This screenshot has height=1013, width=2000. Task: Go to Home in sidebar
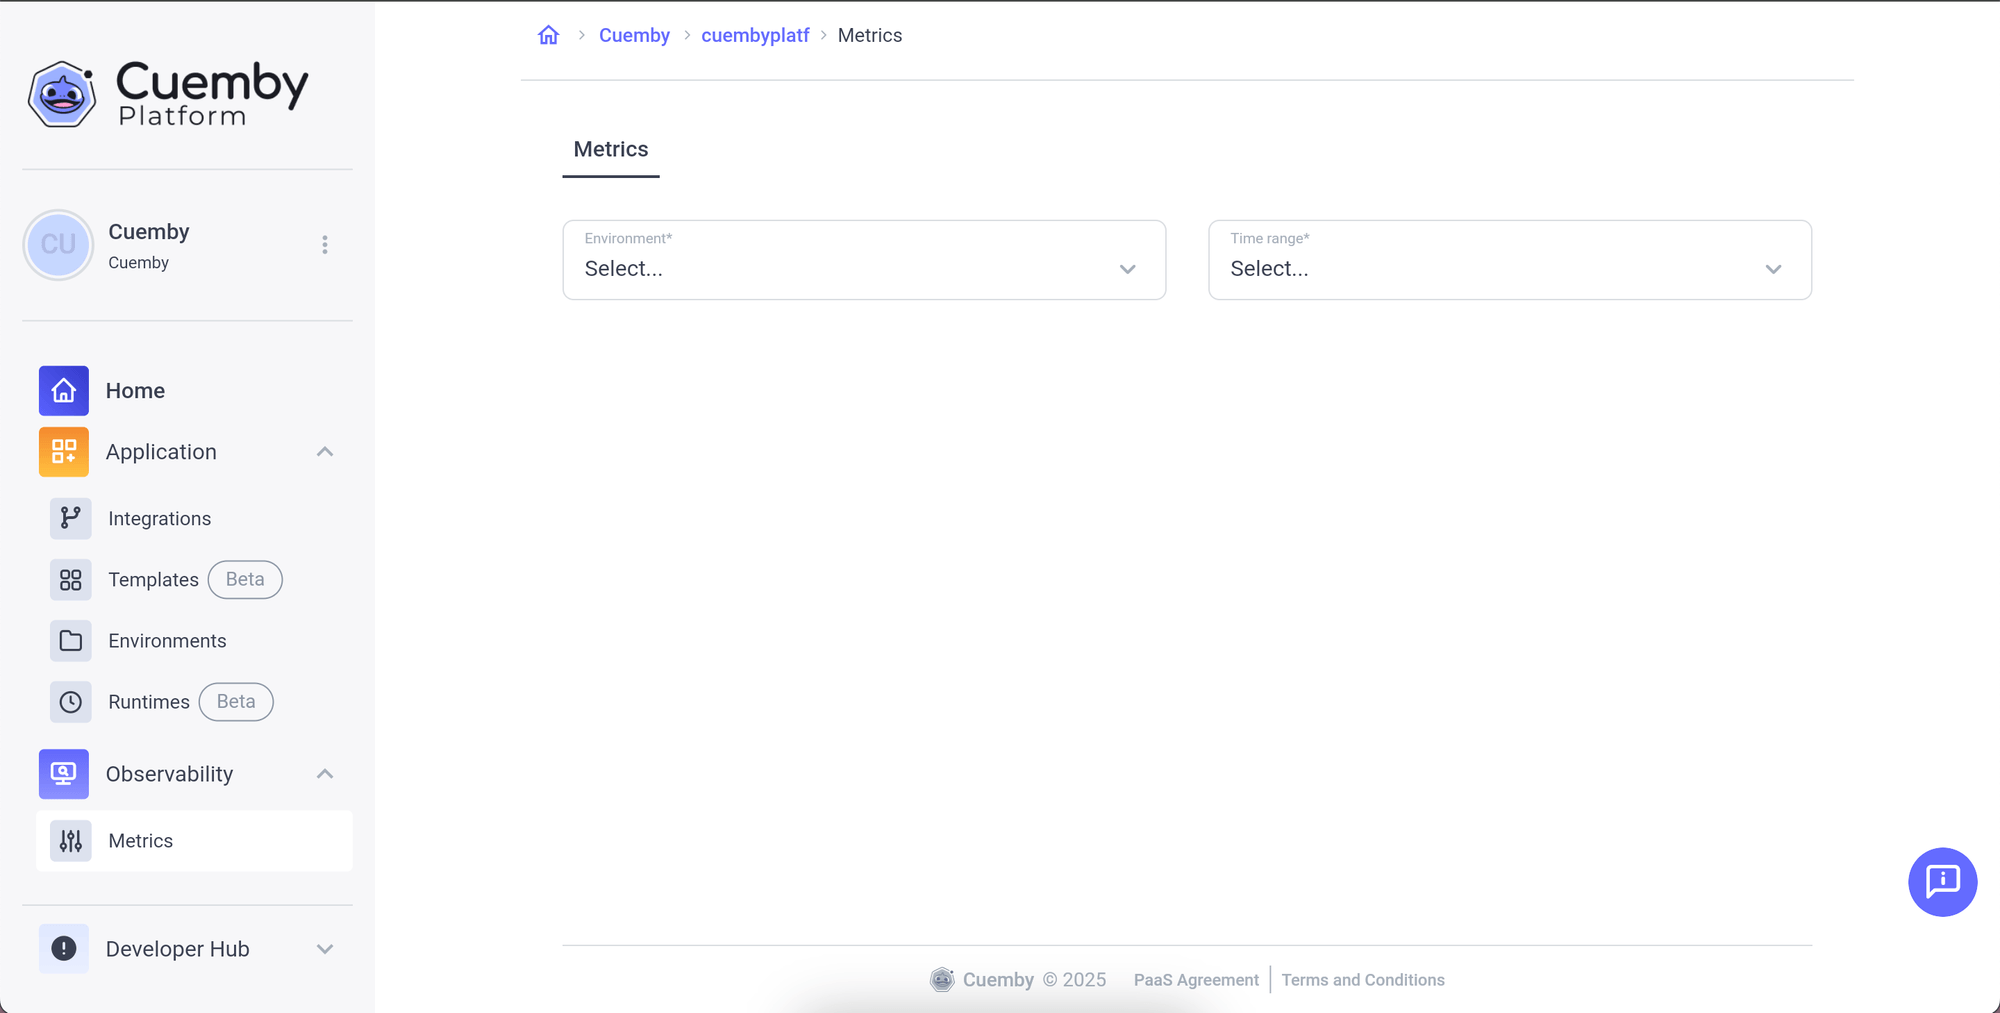(135, 391)
